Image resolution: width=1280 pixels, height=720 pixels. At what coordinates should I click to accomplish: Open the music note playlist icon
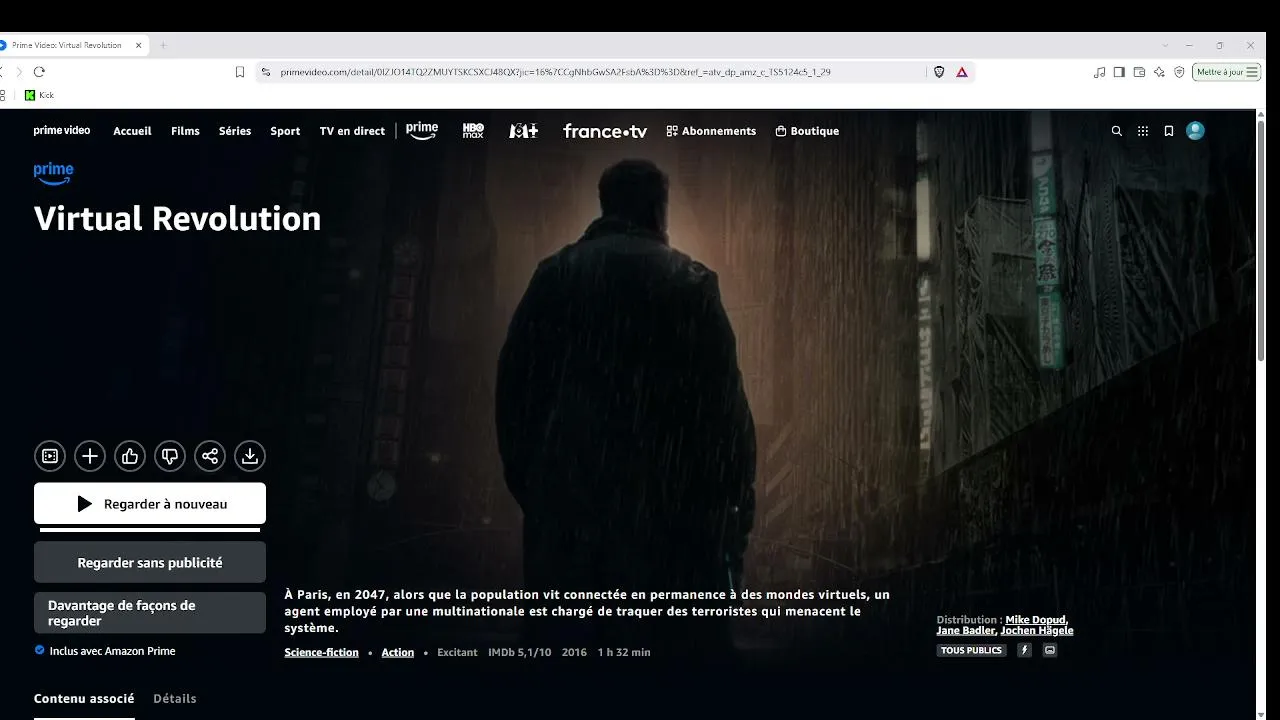point(1100,72)
